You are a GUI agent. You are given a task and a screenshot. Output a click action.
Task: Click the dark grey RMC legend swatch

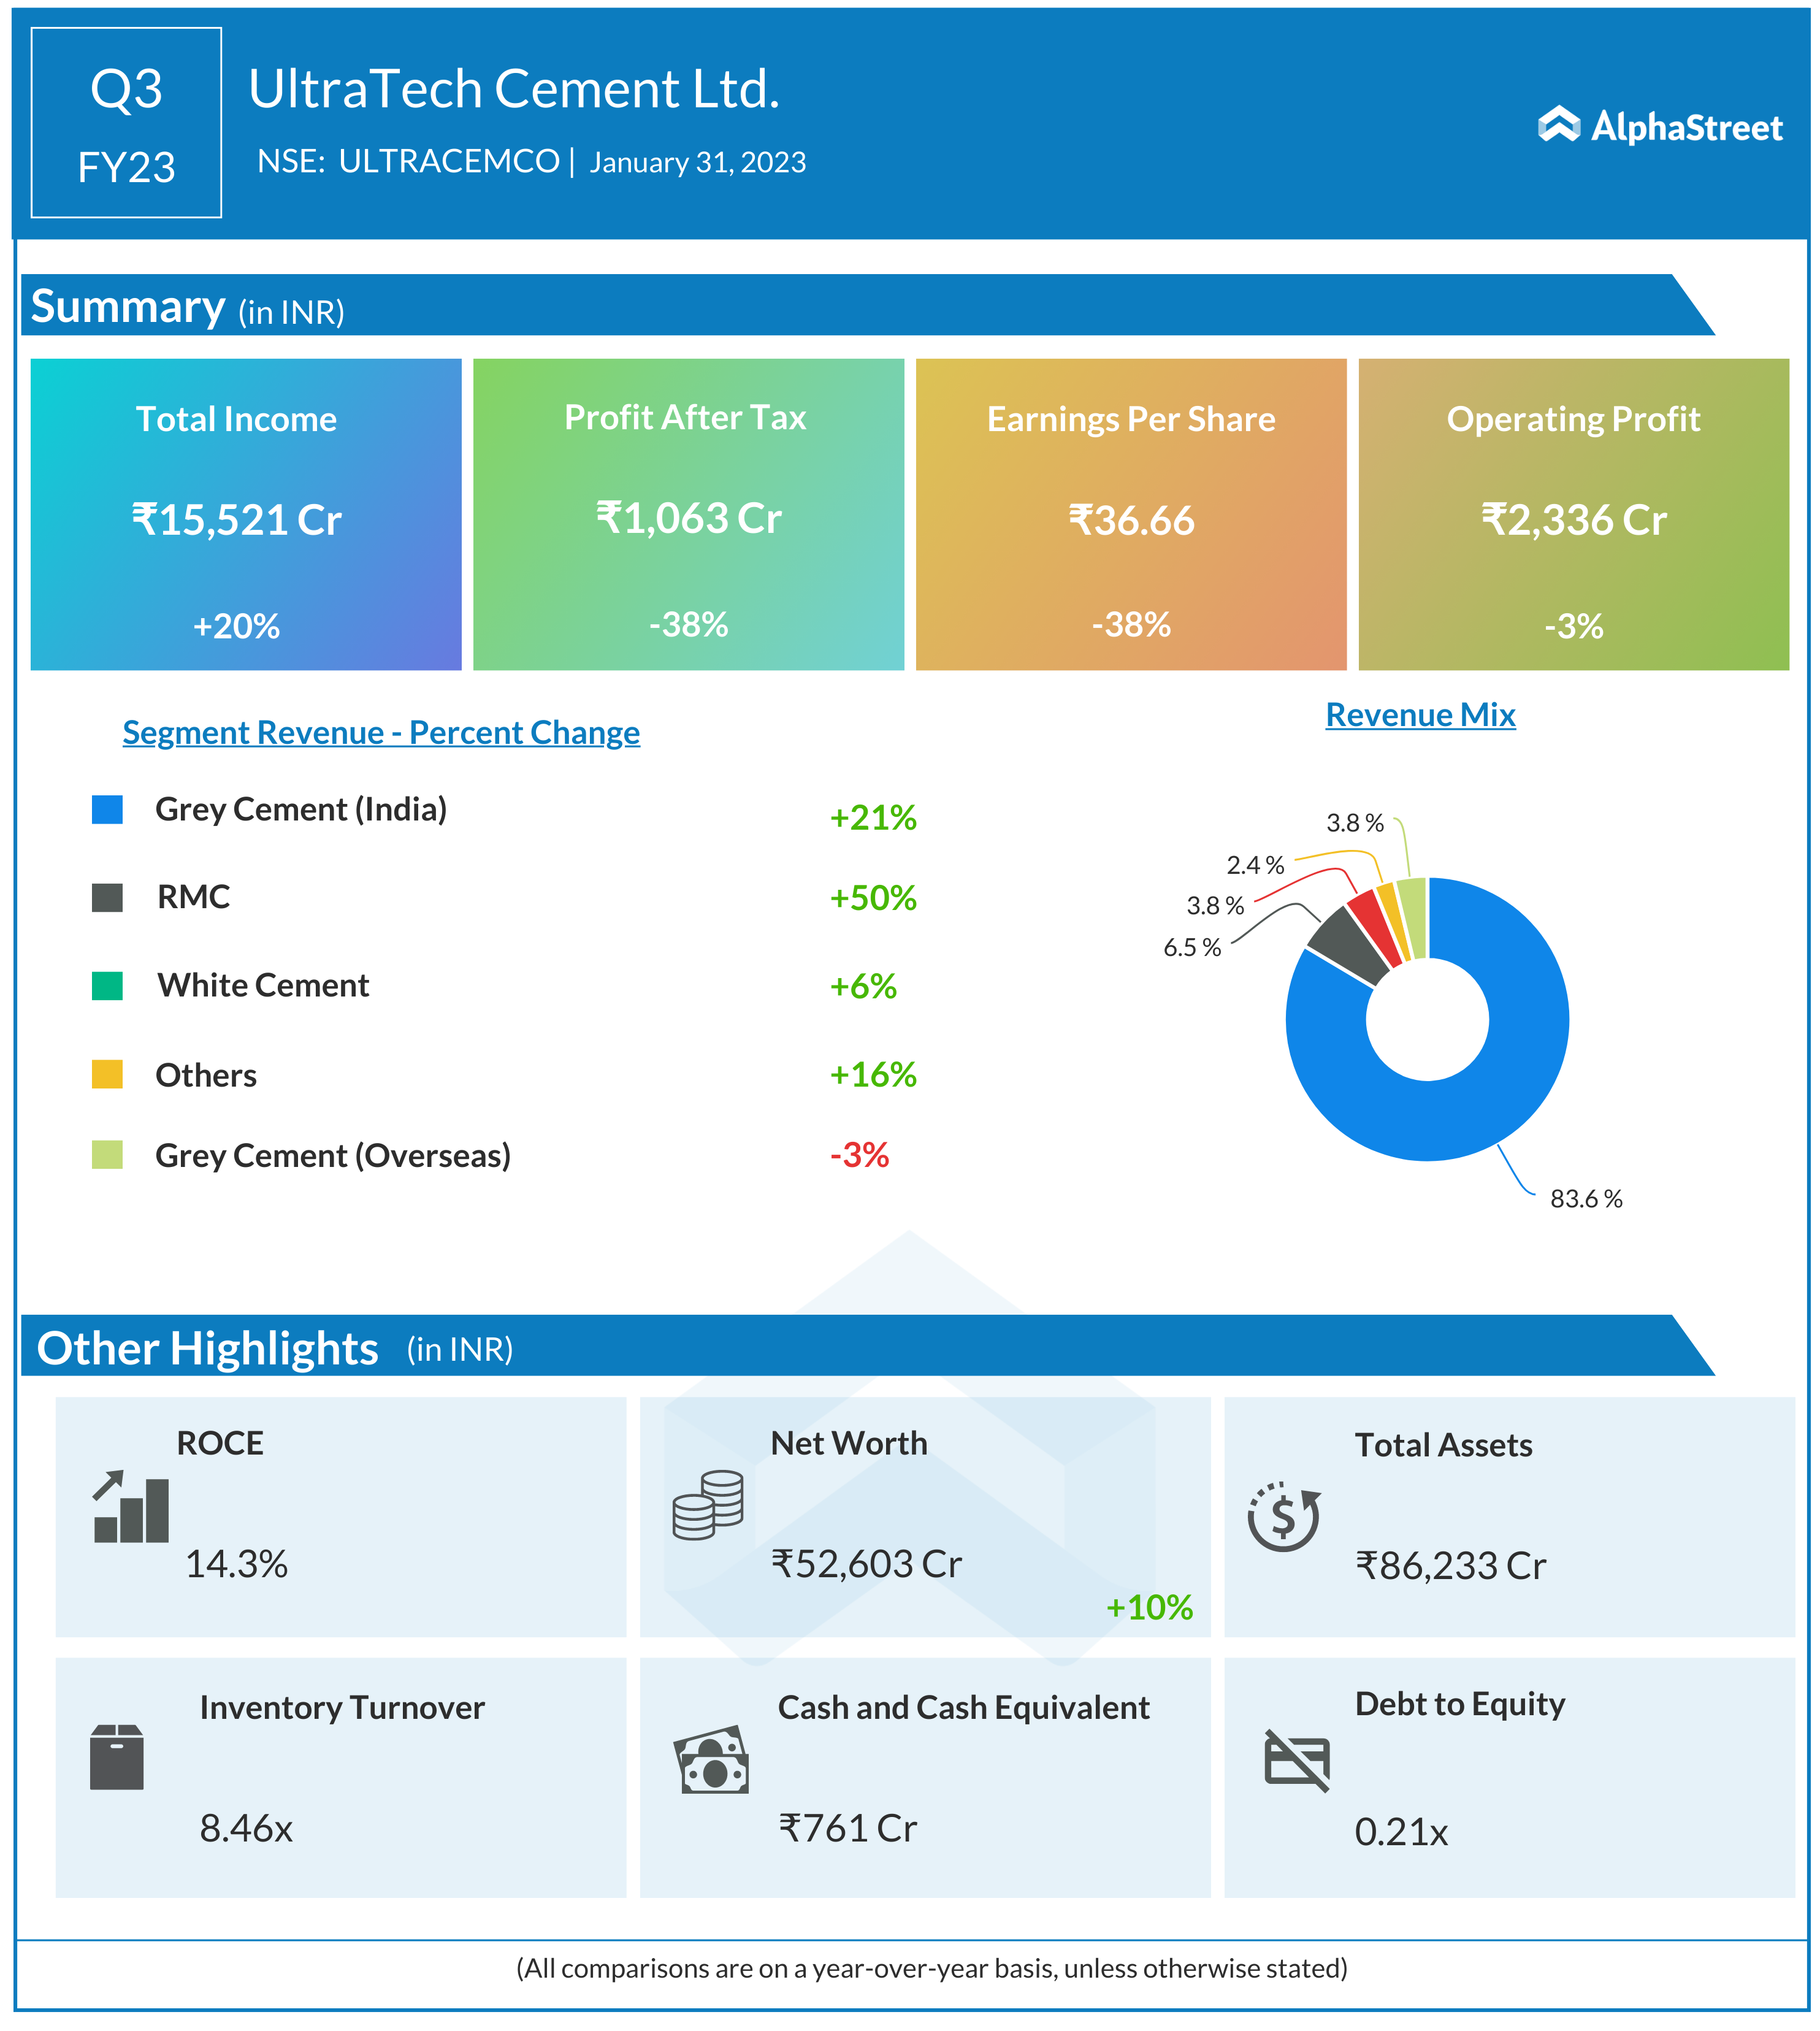[107, 897]
